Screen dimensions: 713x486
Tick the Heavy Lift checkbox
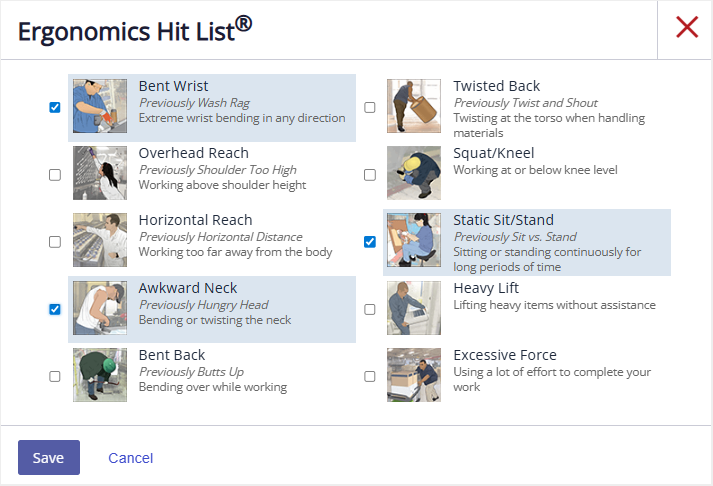[370, 309]
